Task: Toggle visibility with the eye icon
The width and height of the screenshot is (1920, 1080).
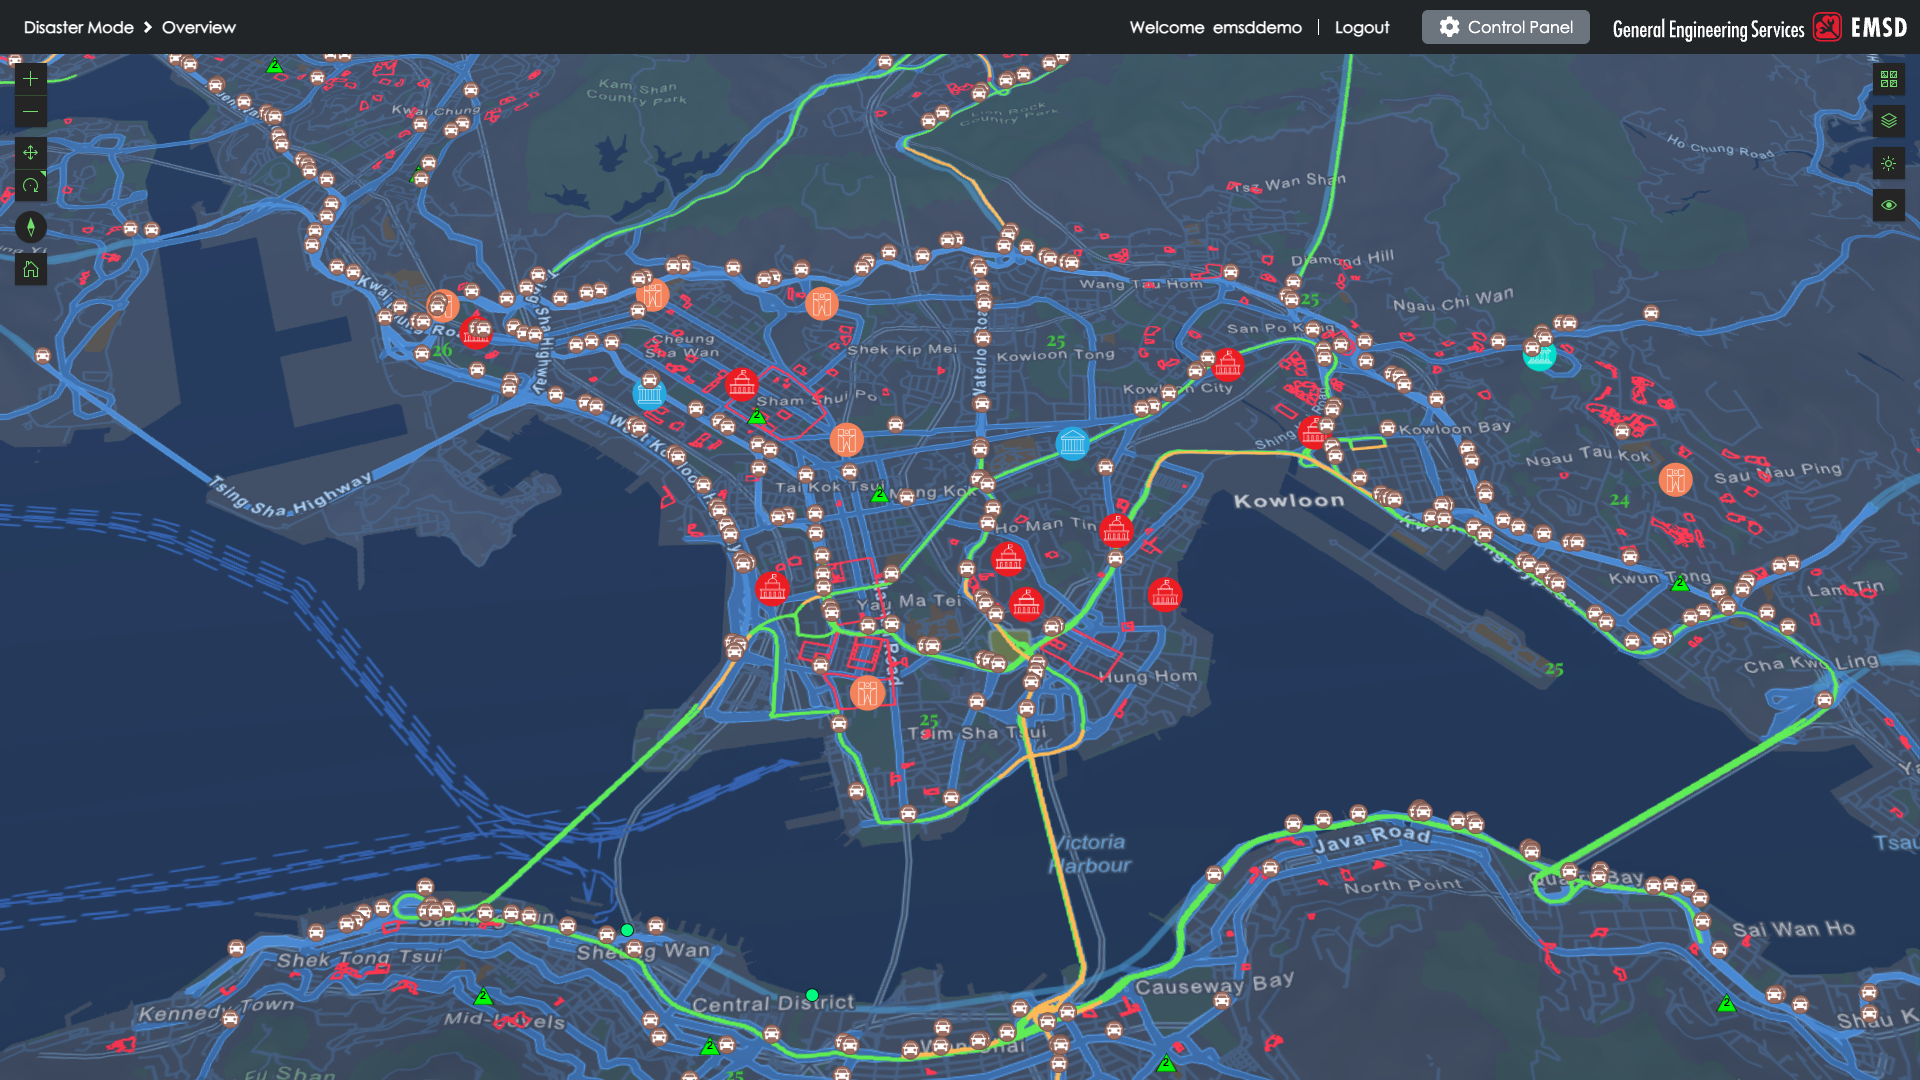Action: pos(1888,205)
